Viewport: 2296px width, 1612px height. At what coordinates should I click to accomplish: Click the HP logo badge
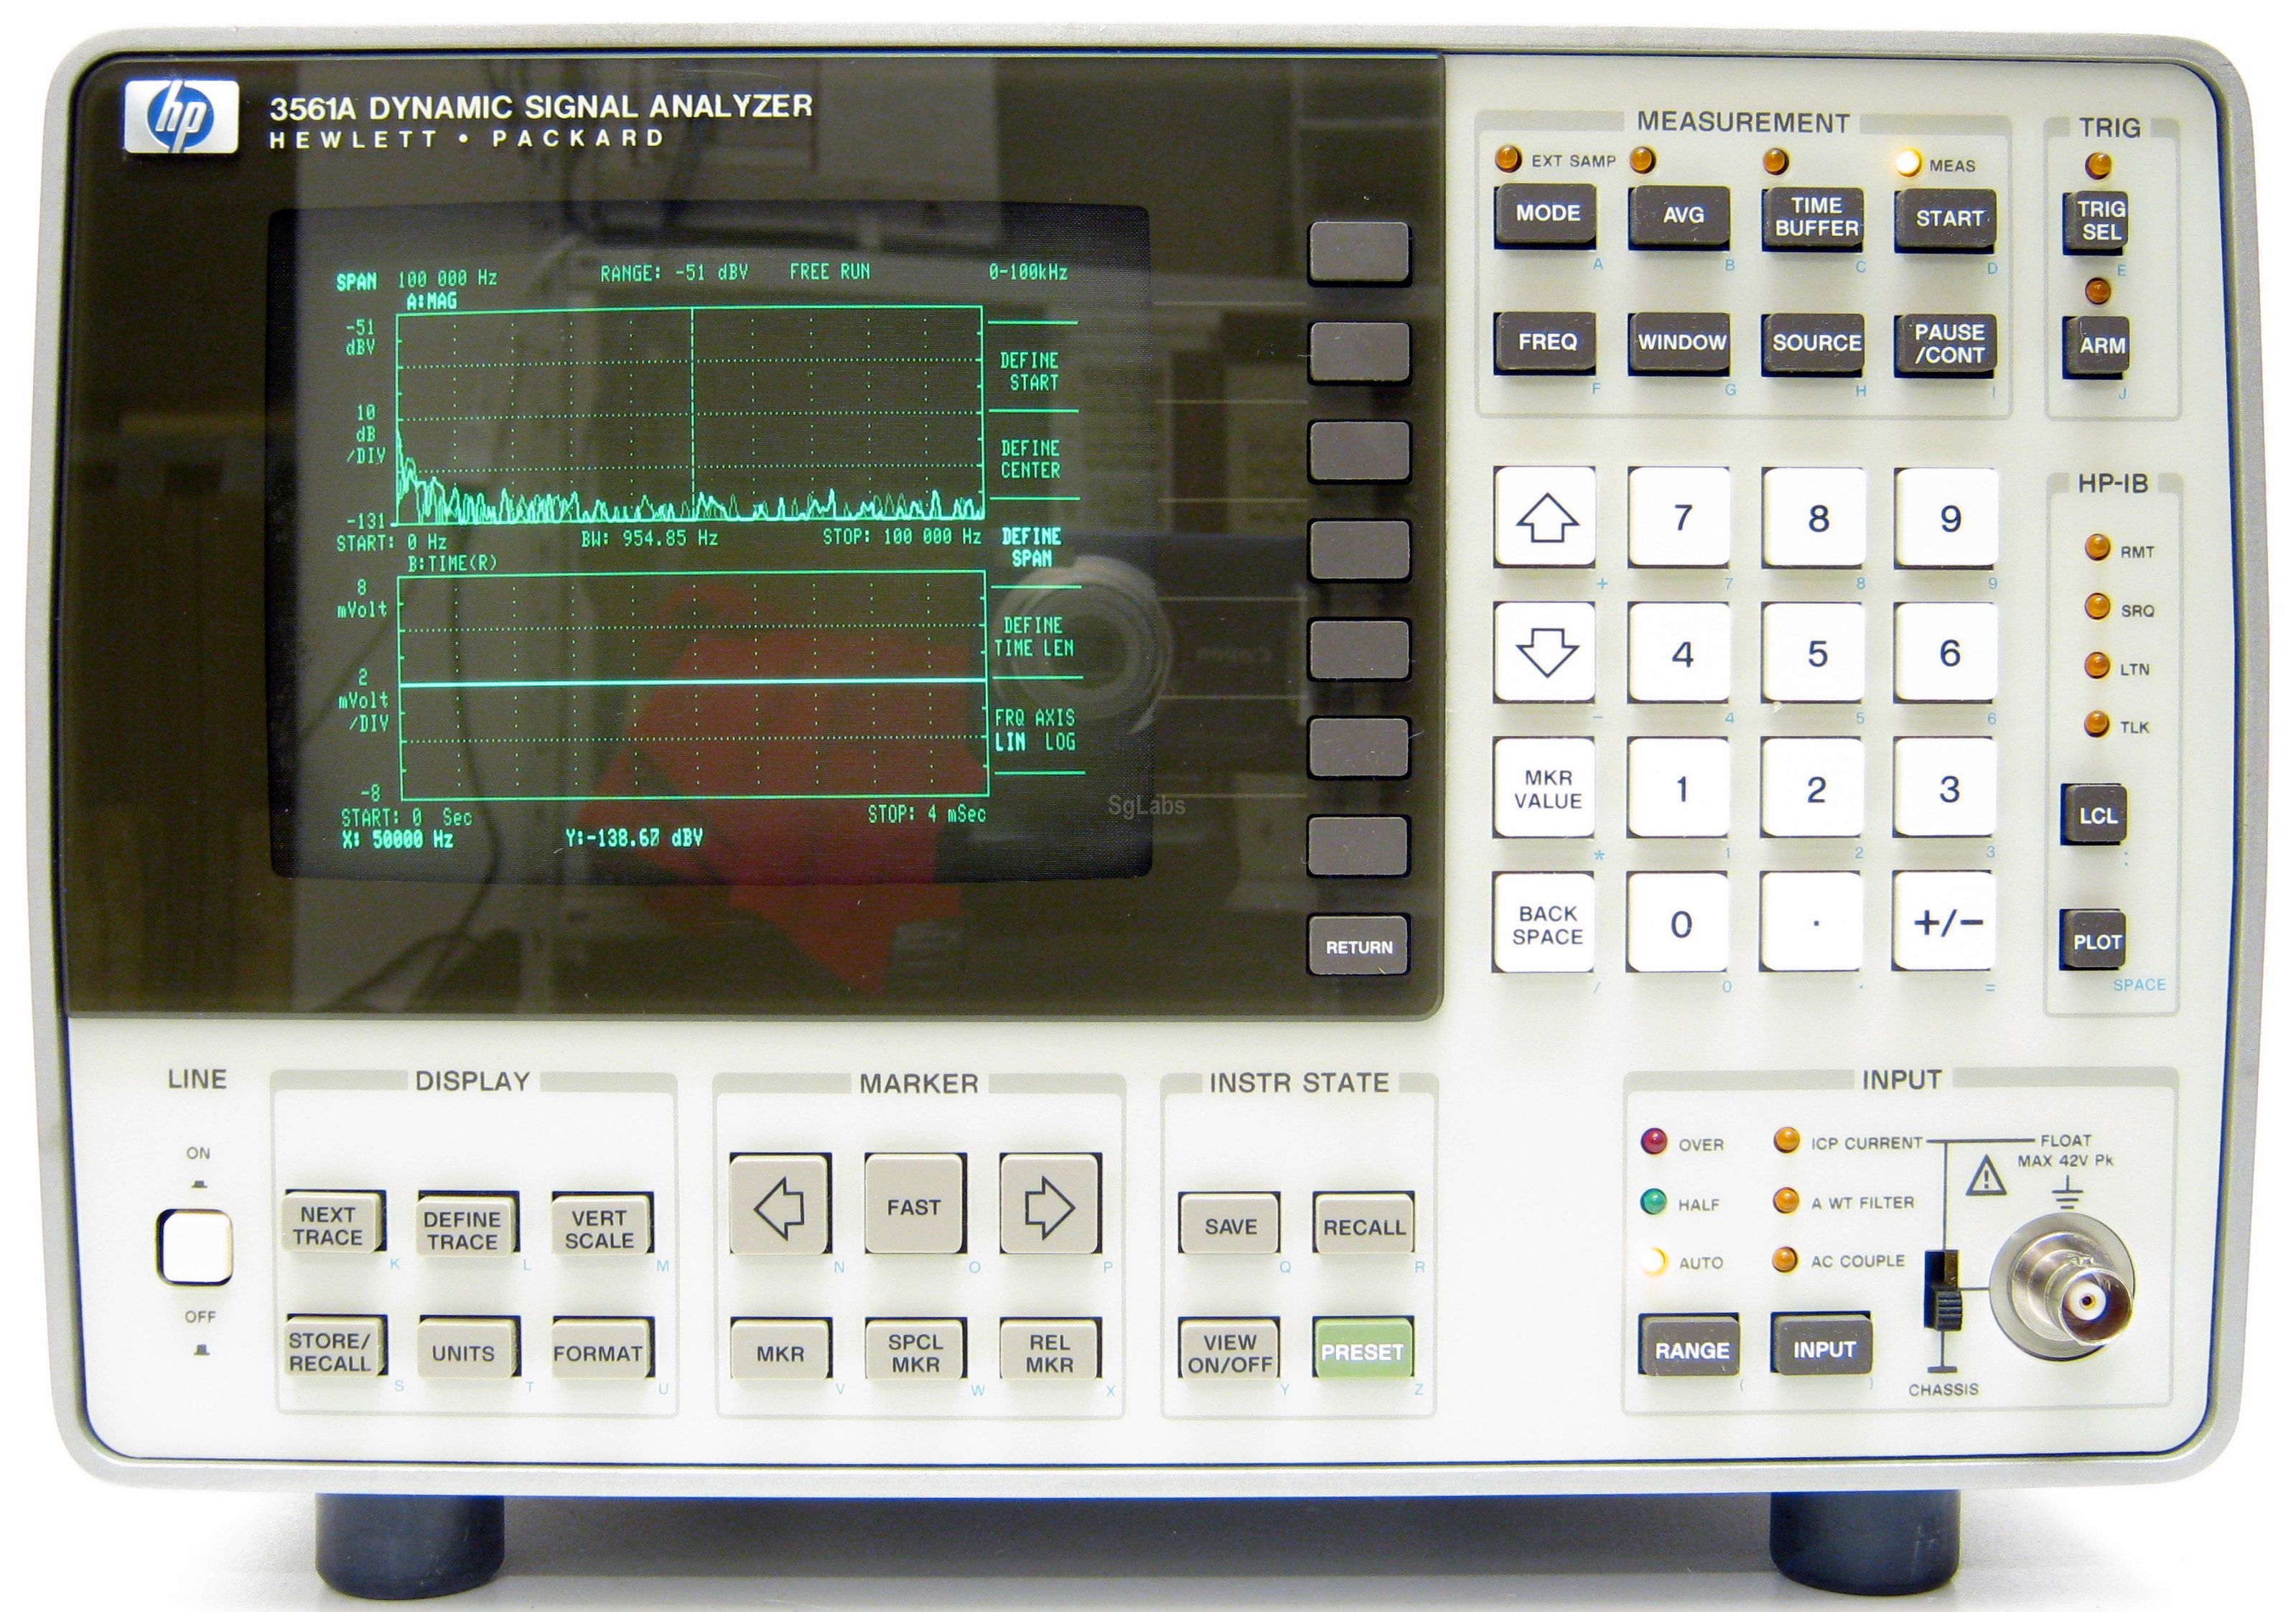[x=181, y=116]
